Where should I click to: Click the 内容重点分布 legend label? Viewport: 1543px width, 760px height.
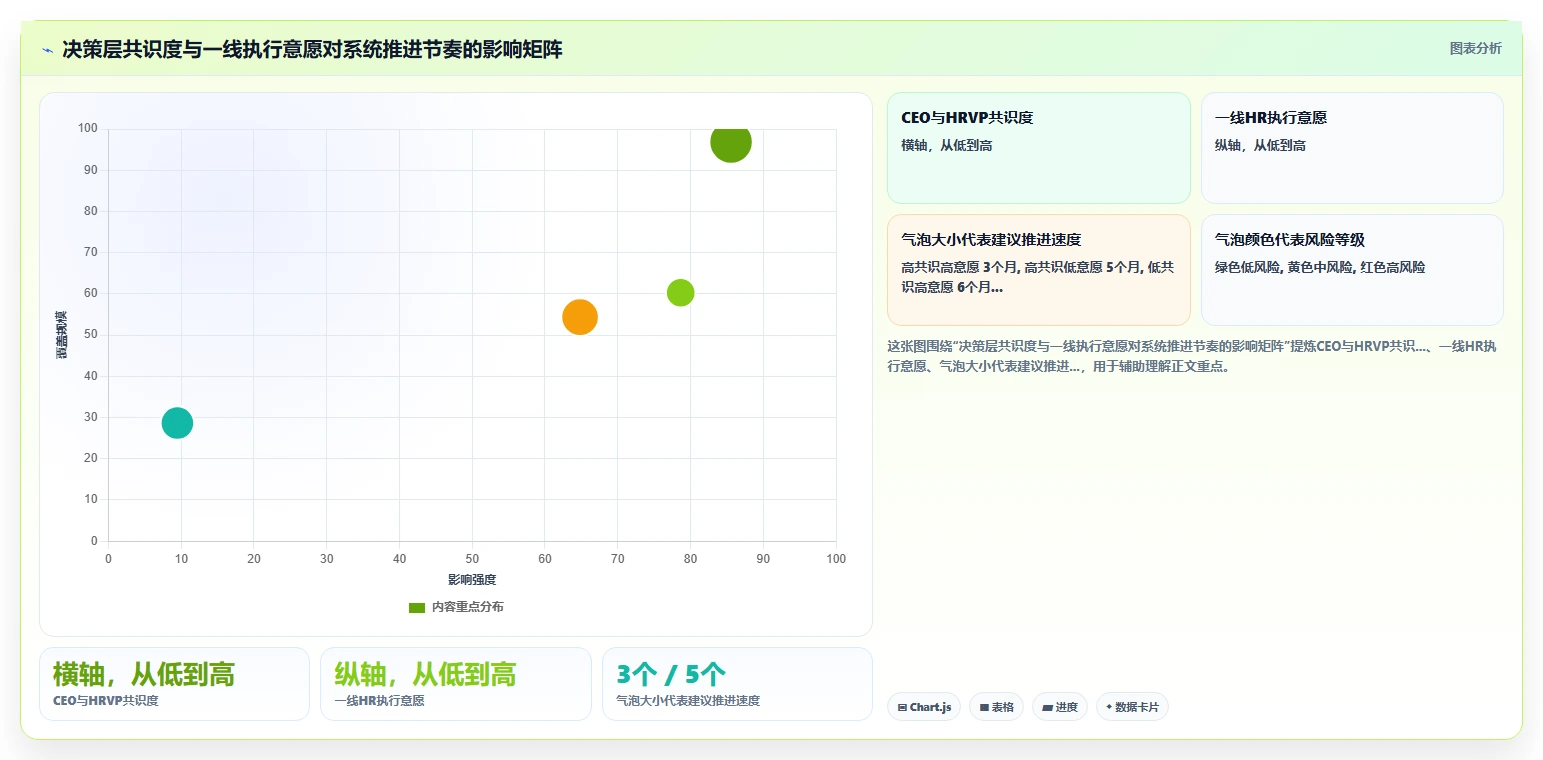[468, 607]
